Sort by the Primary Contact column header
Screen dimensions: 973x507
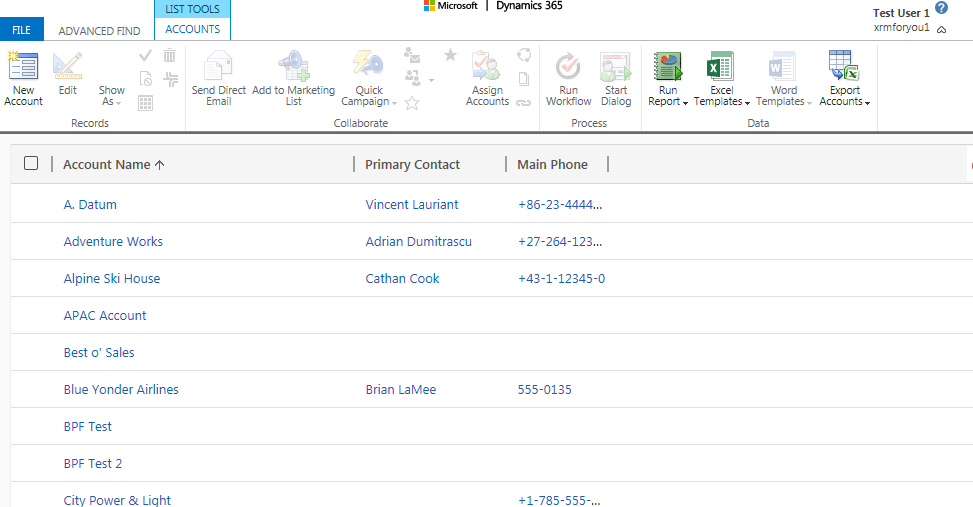(412, 164)
